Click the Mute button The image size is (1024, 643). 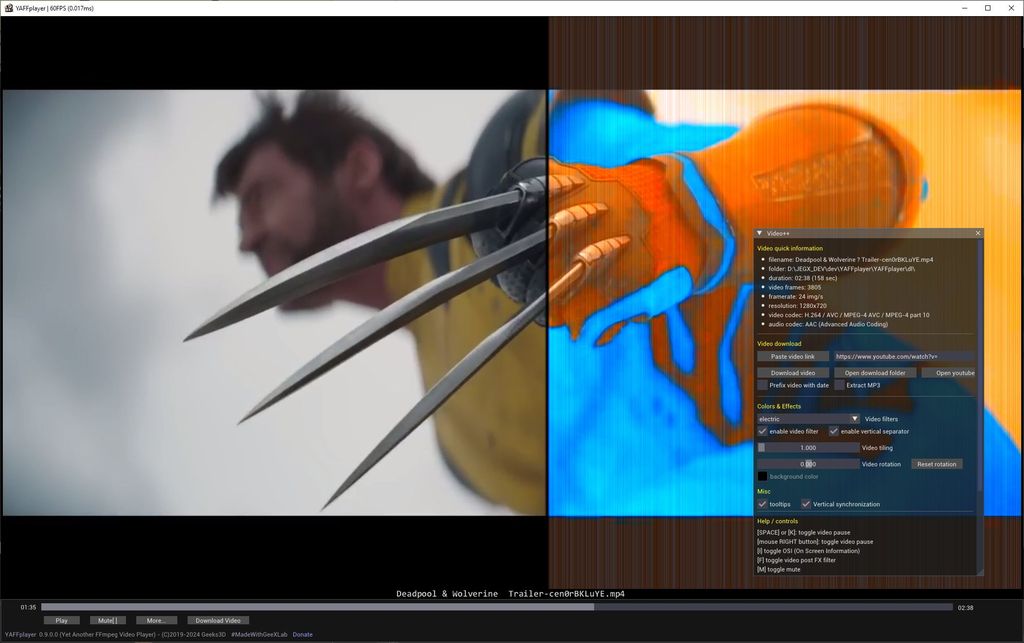108,621
